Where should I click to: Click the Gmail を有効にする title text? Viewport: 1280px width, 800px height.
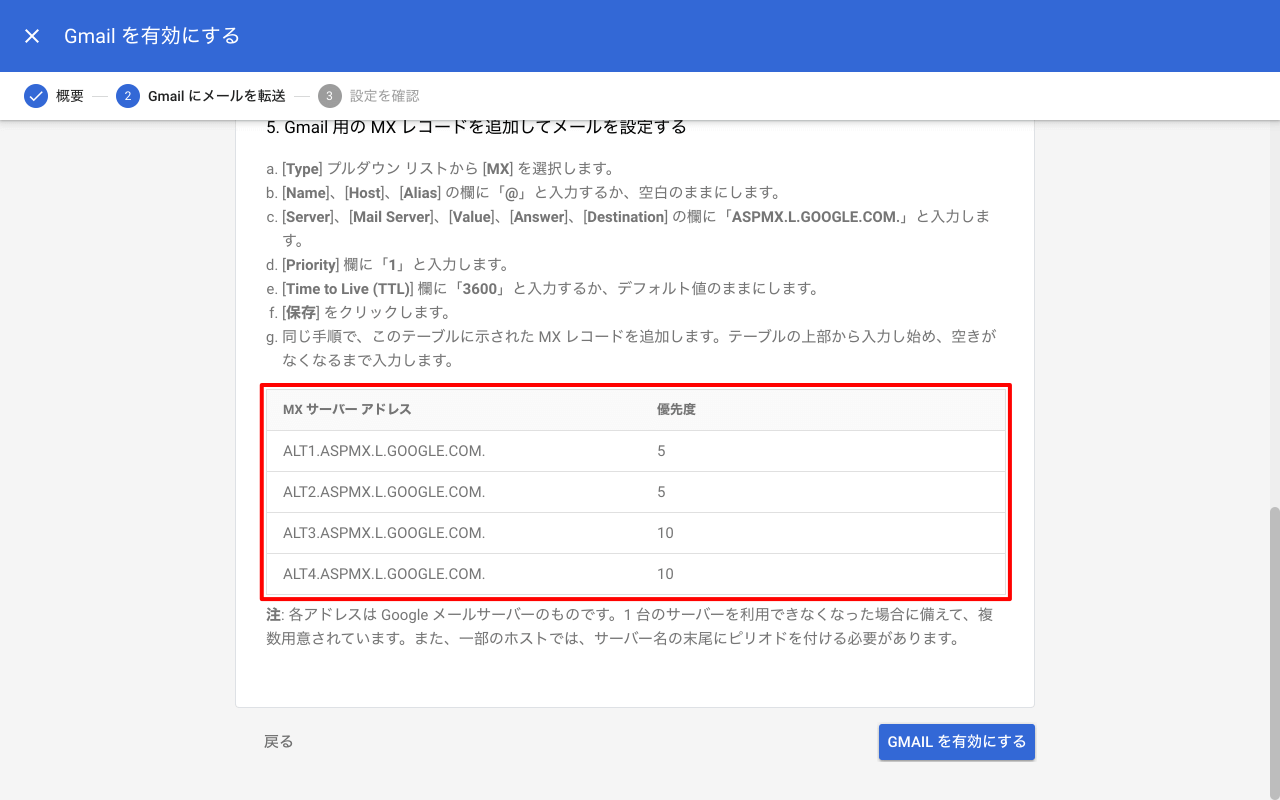click(152, 36)
